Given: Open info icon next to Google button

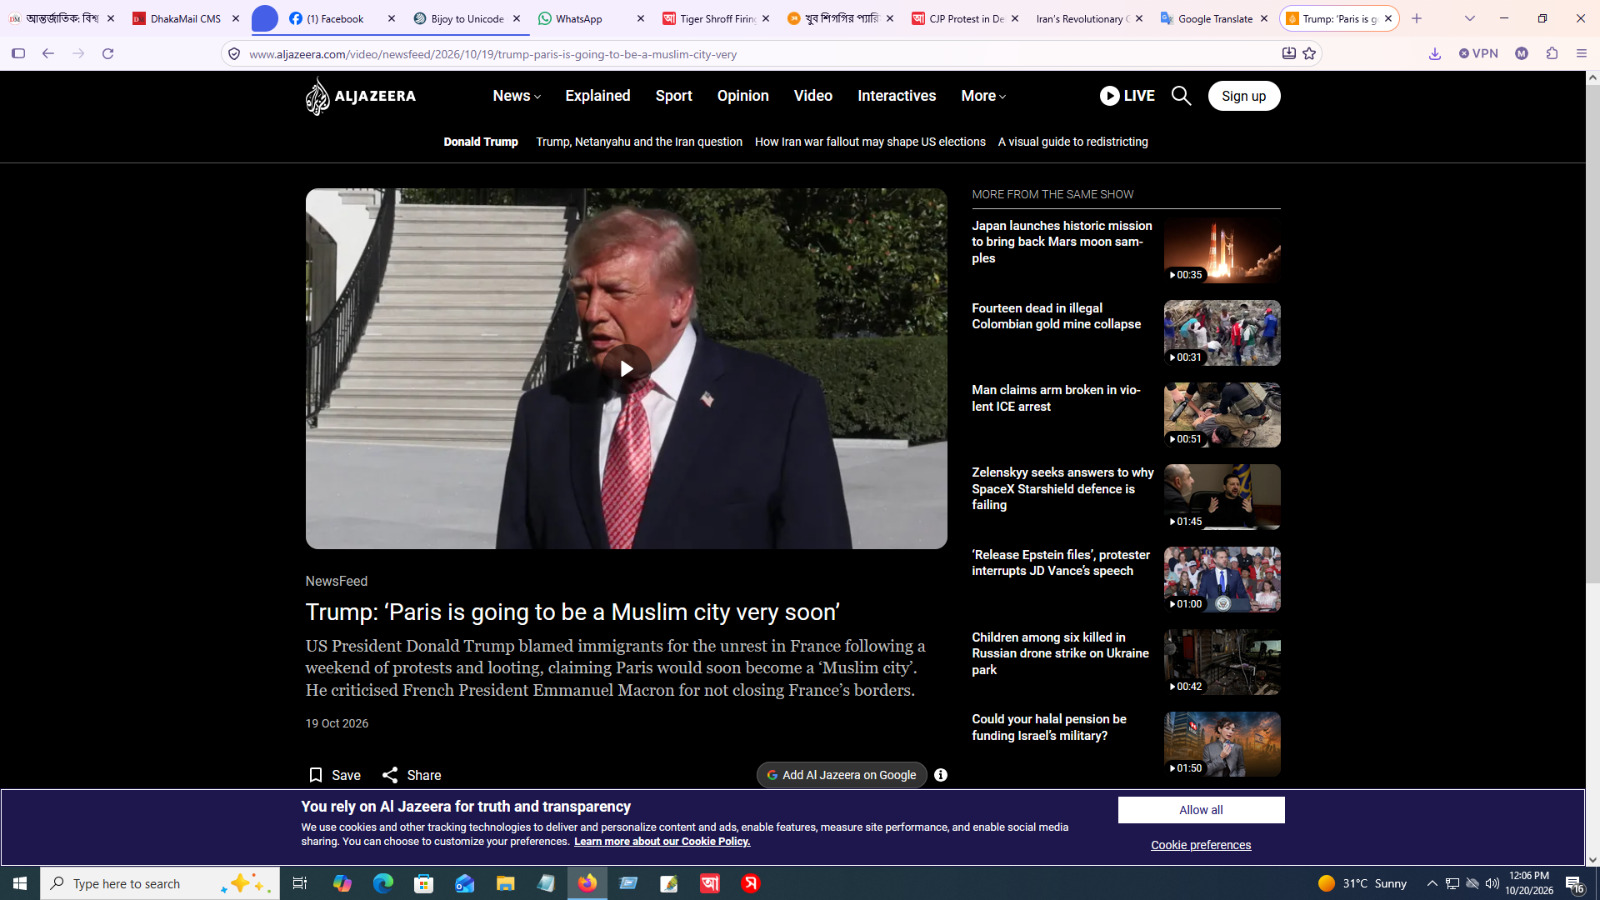Looking at the screenshot, I should [x=941, y=775].
